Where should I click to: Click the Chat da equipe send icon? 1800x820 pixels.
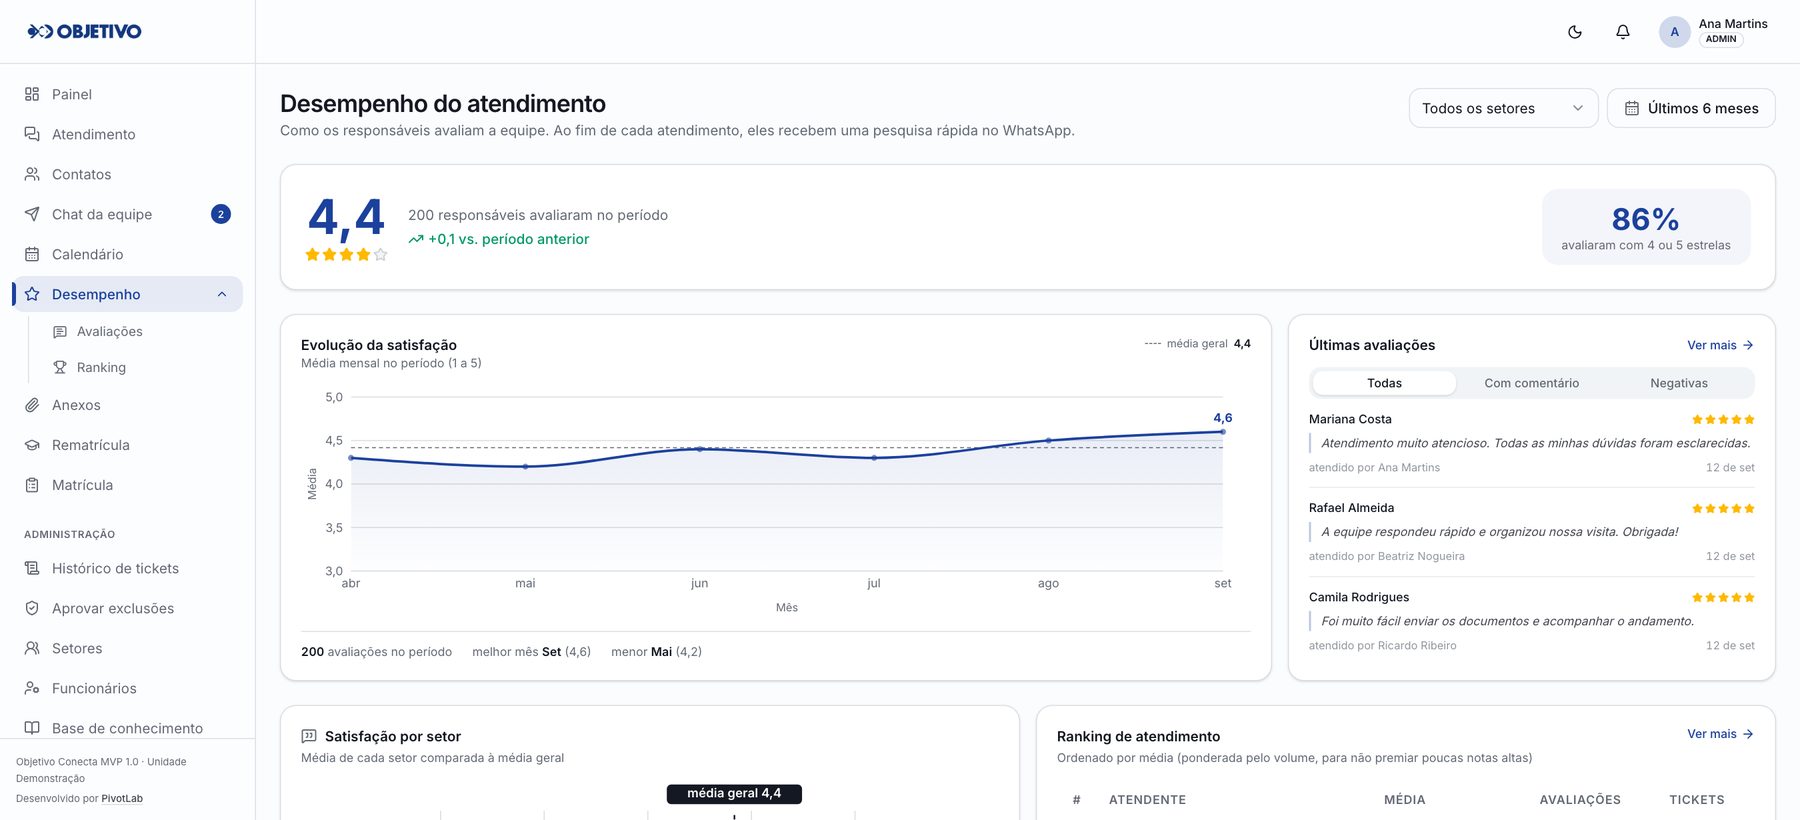point(32,214)
